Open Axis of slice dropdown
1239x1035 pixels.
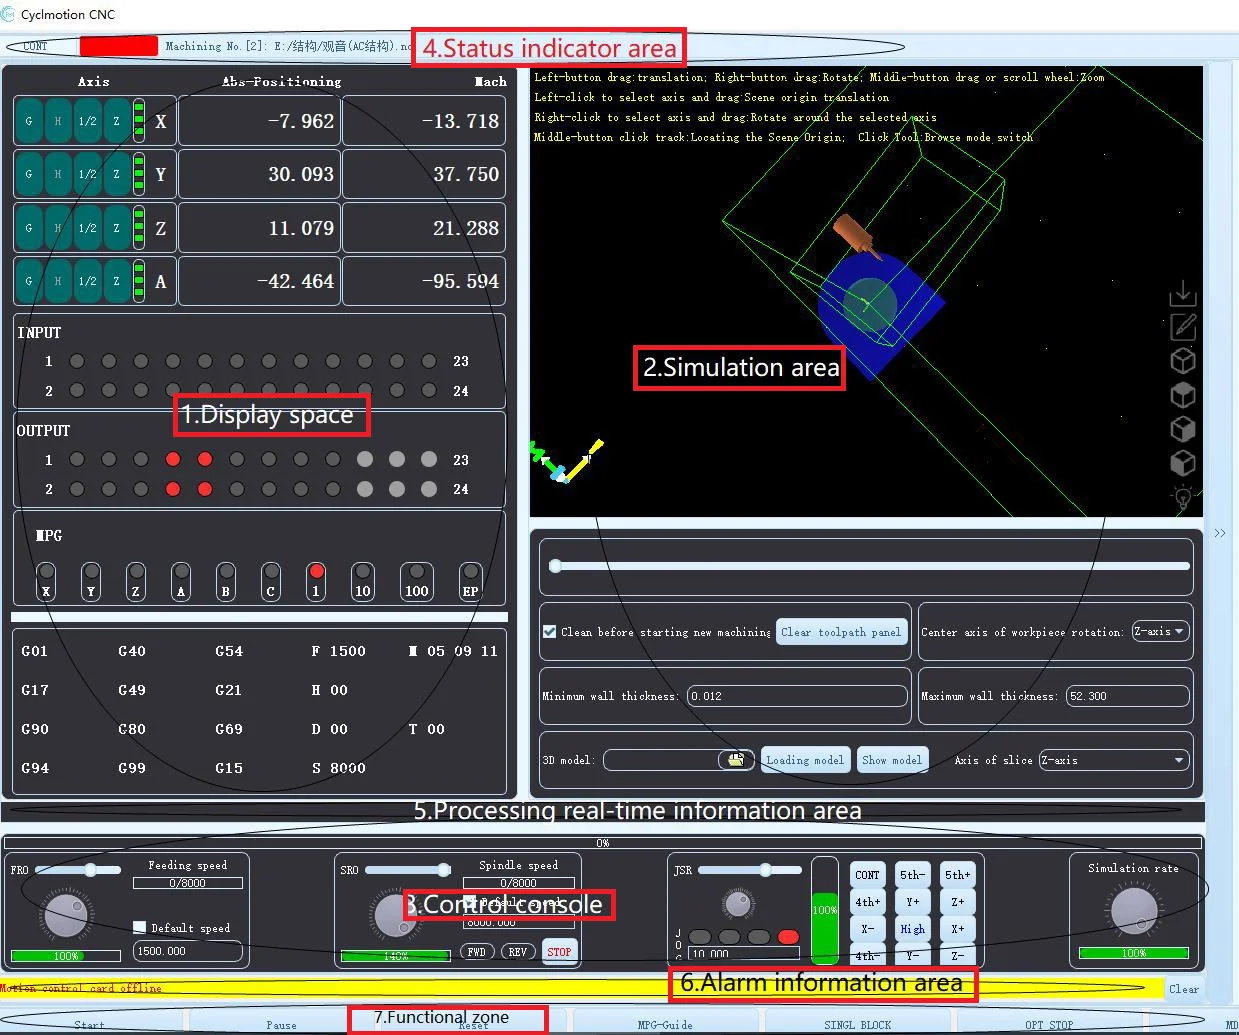(1114, 760)
